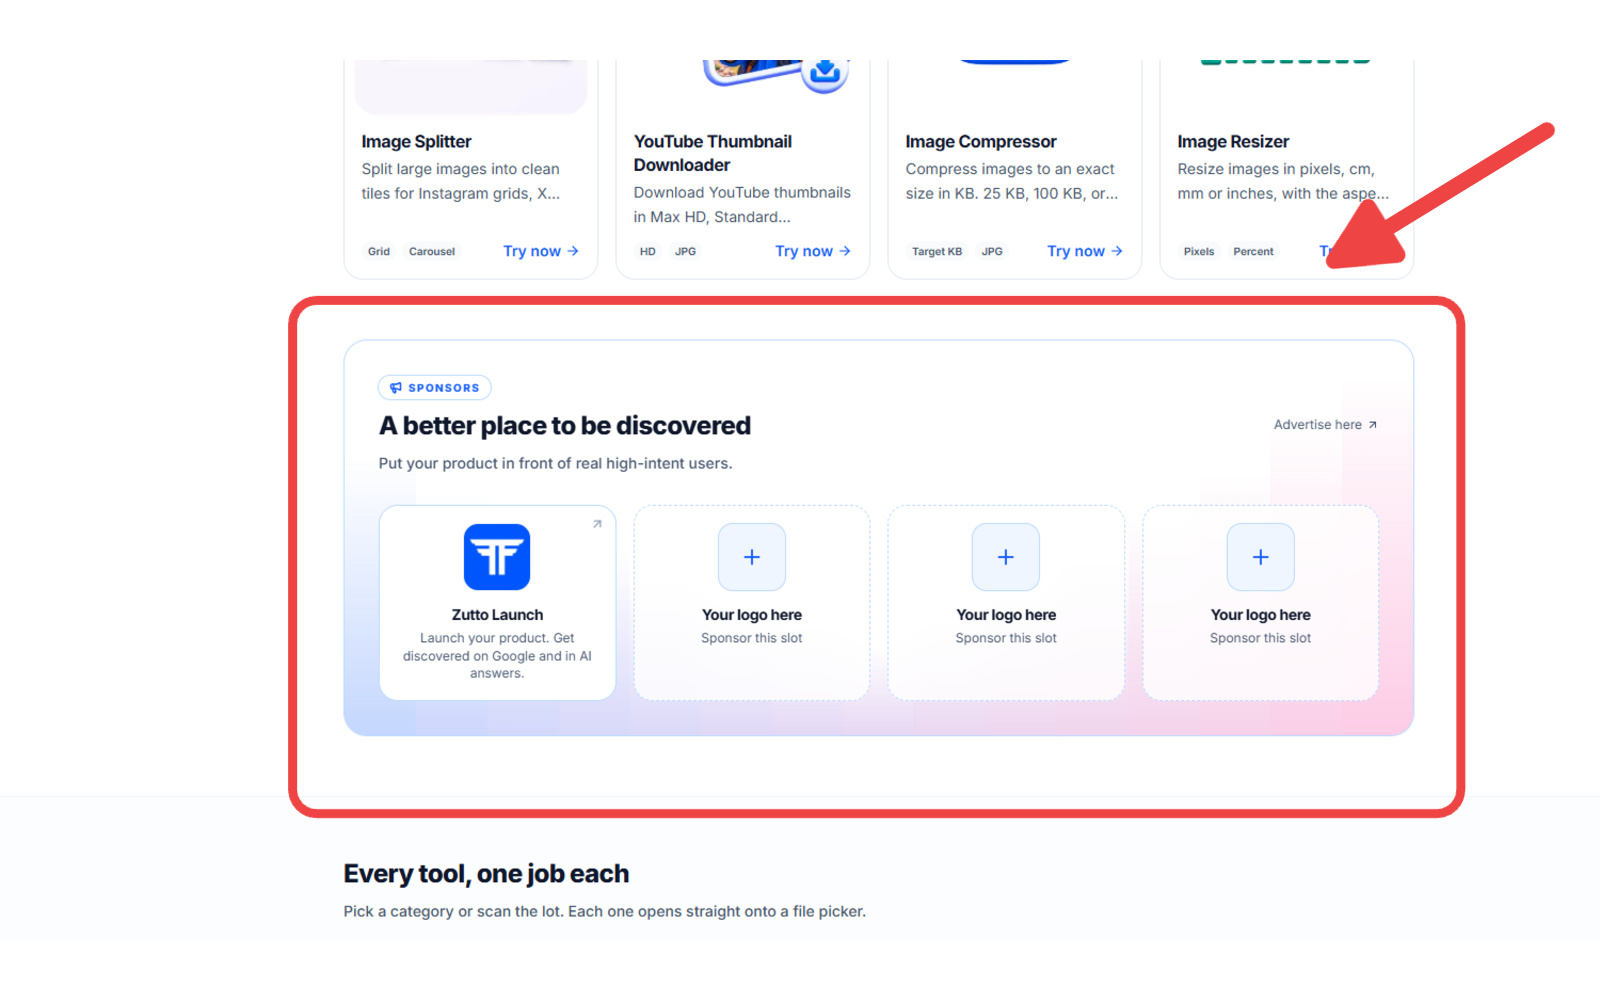Click the 'Put your product in front' subtitle

(x=555, y=463)
